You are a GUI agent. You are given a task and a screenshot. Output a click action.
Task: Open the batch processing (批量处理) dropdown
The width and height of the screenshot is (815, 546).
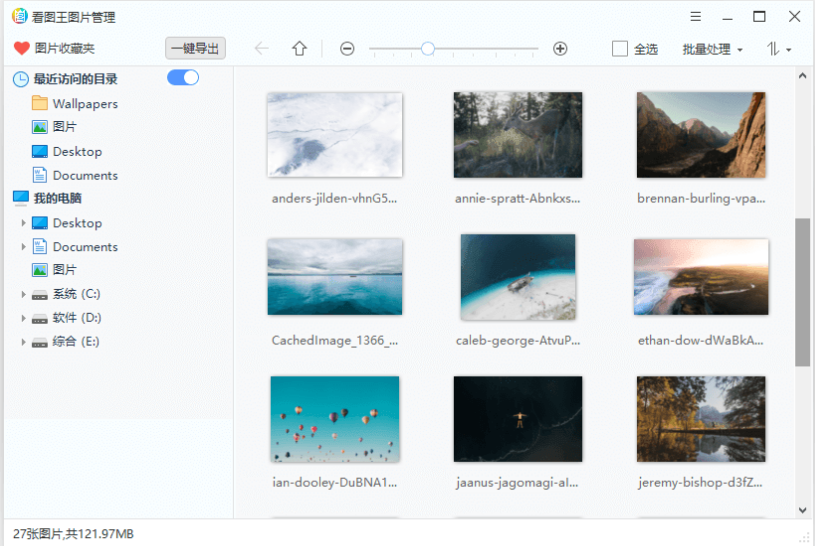[x=712, y=49]
